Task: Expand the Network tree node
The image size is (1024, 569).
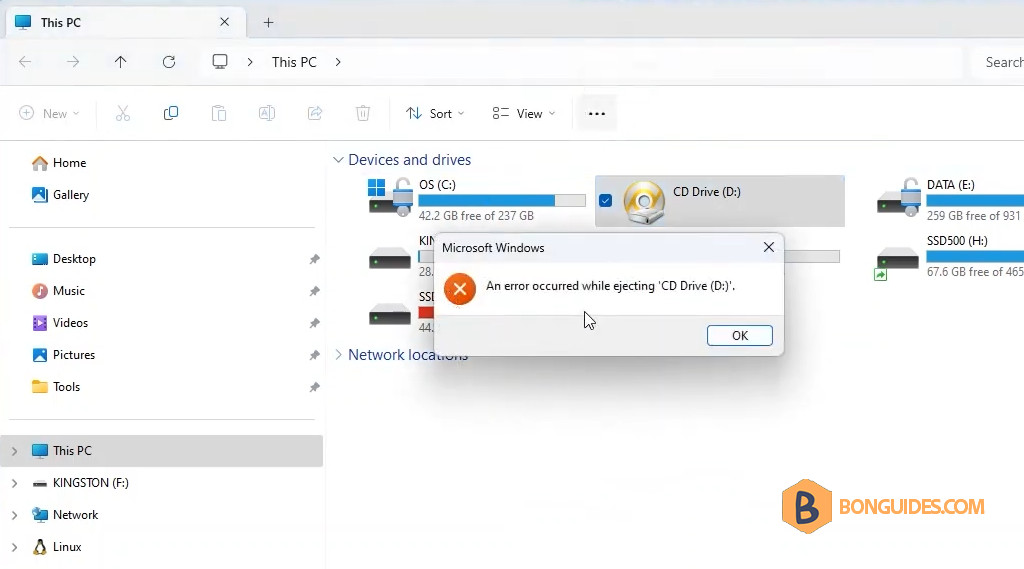Action: [14, 515]
